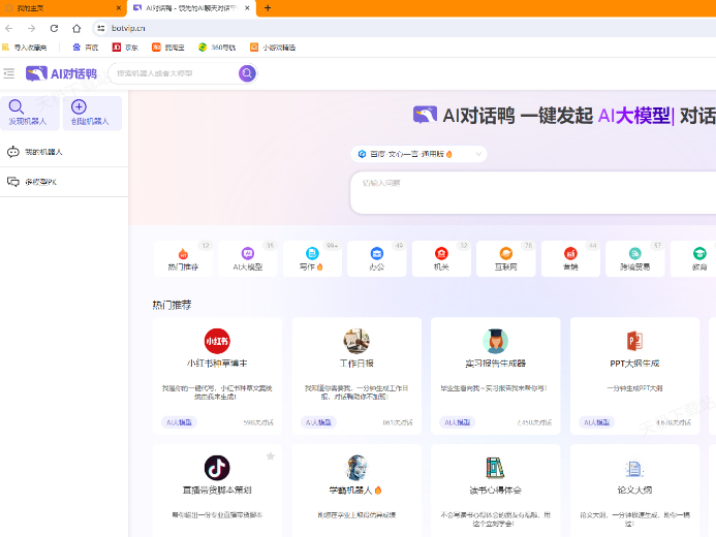Go back with the browser back arrow
The width and height of the screenshot is (716, 537).
pos(9,28)
